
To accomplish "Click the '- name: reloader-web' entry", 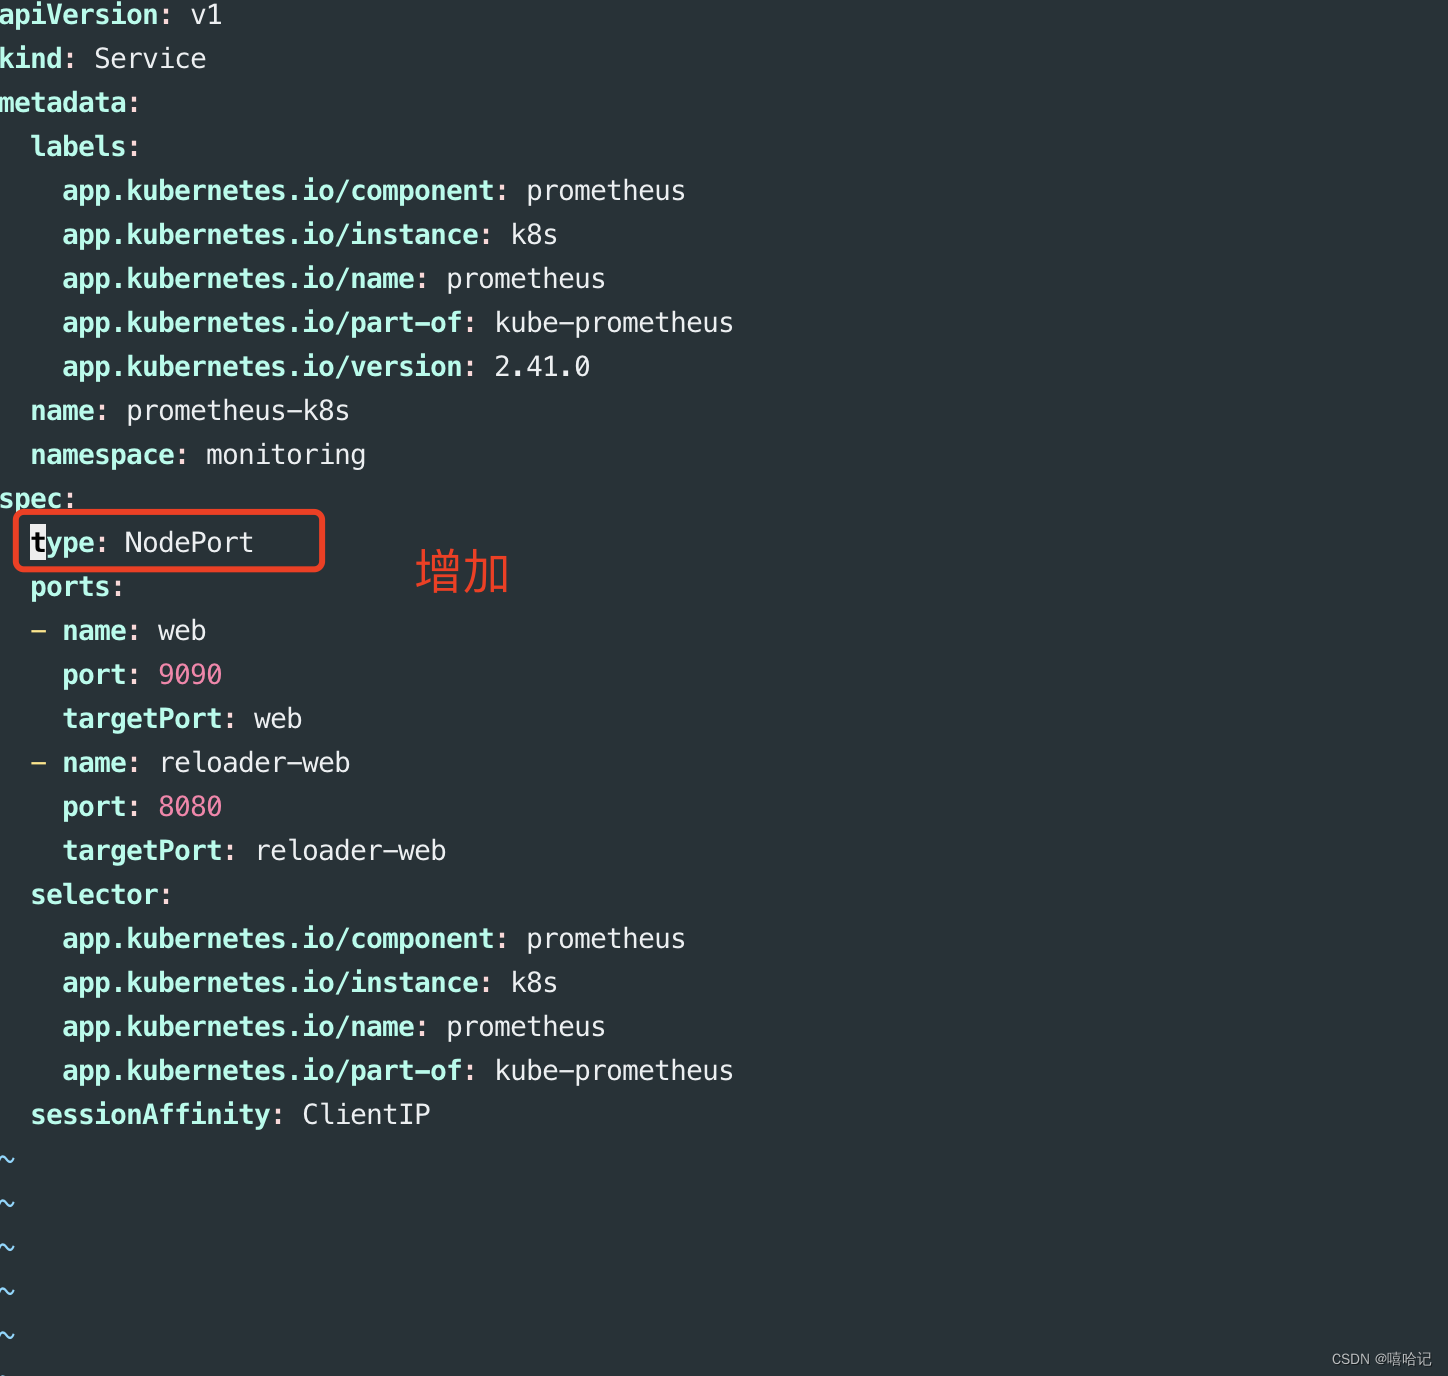I will pyautogui.click(x=190, y=763).
